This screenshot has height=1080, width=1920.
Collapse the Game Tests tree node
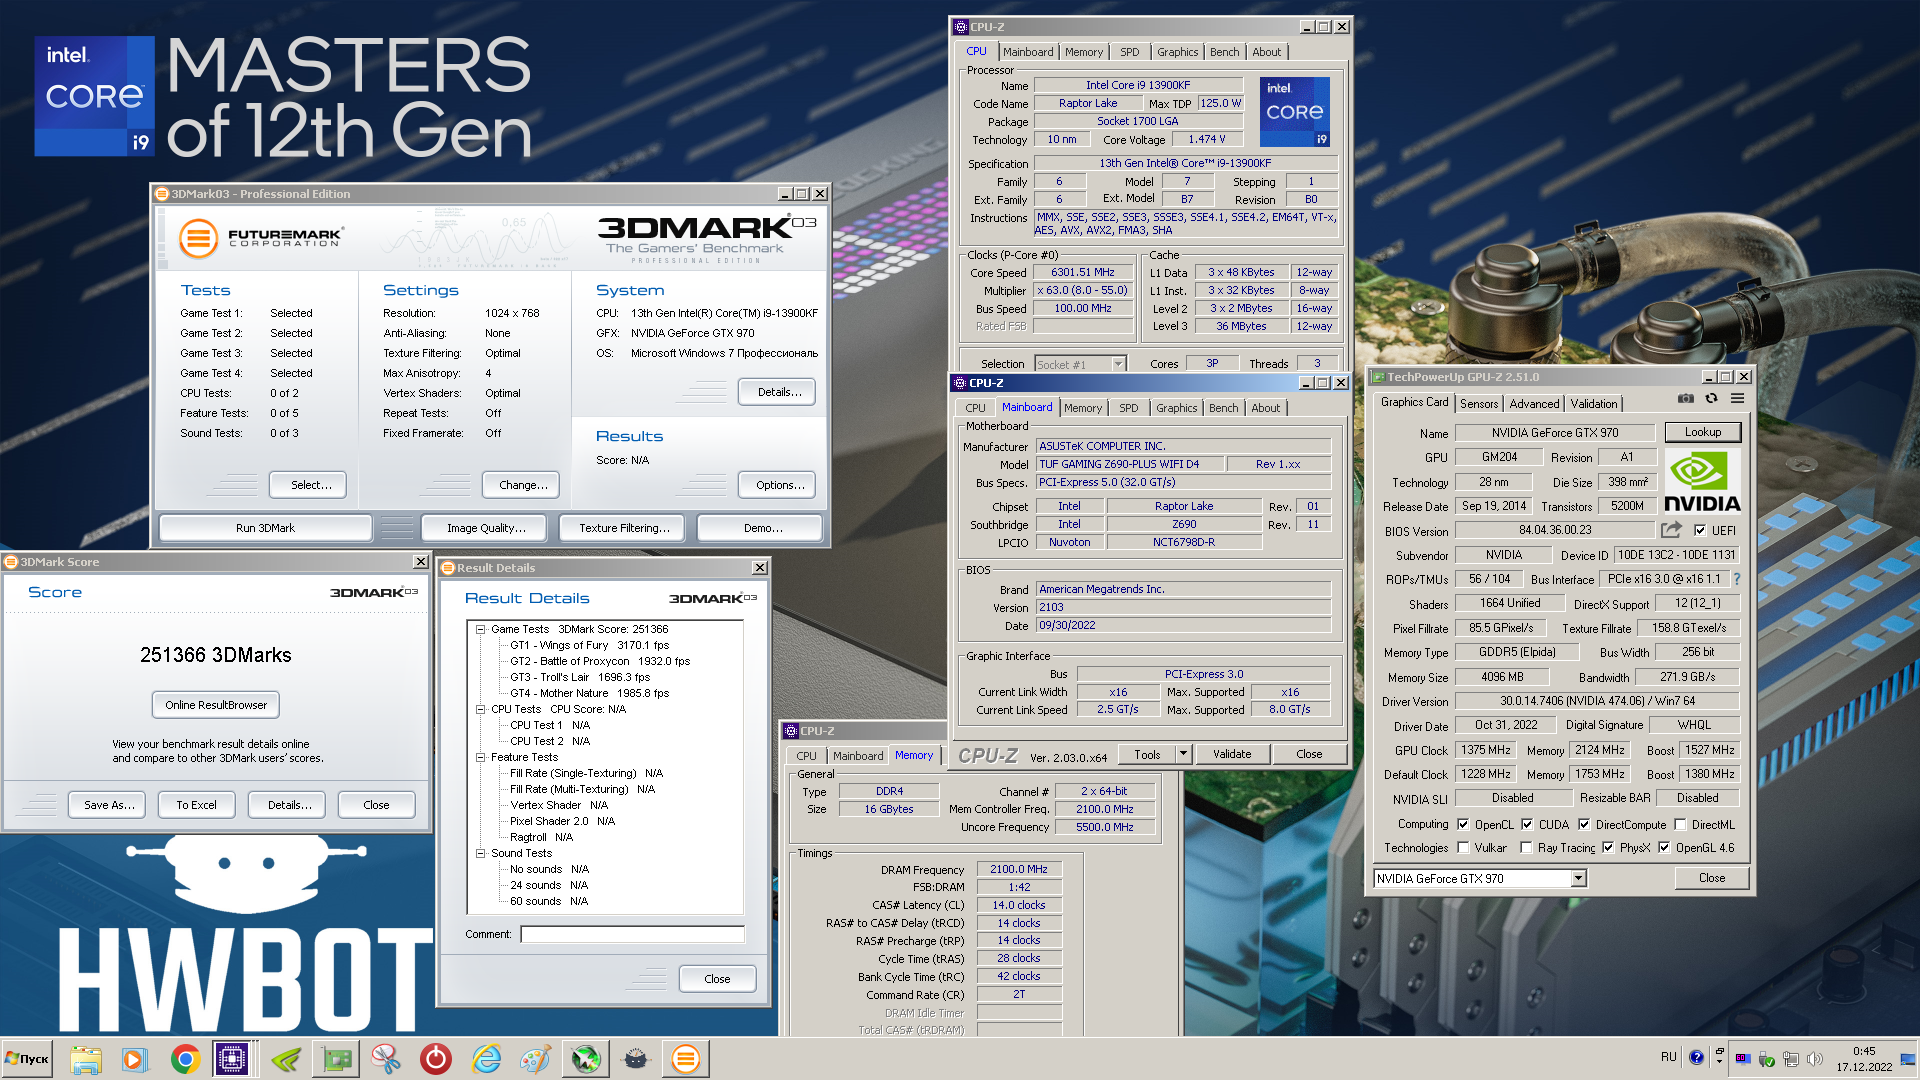pos(481,630)
